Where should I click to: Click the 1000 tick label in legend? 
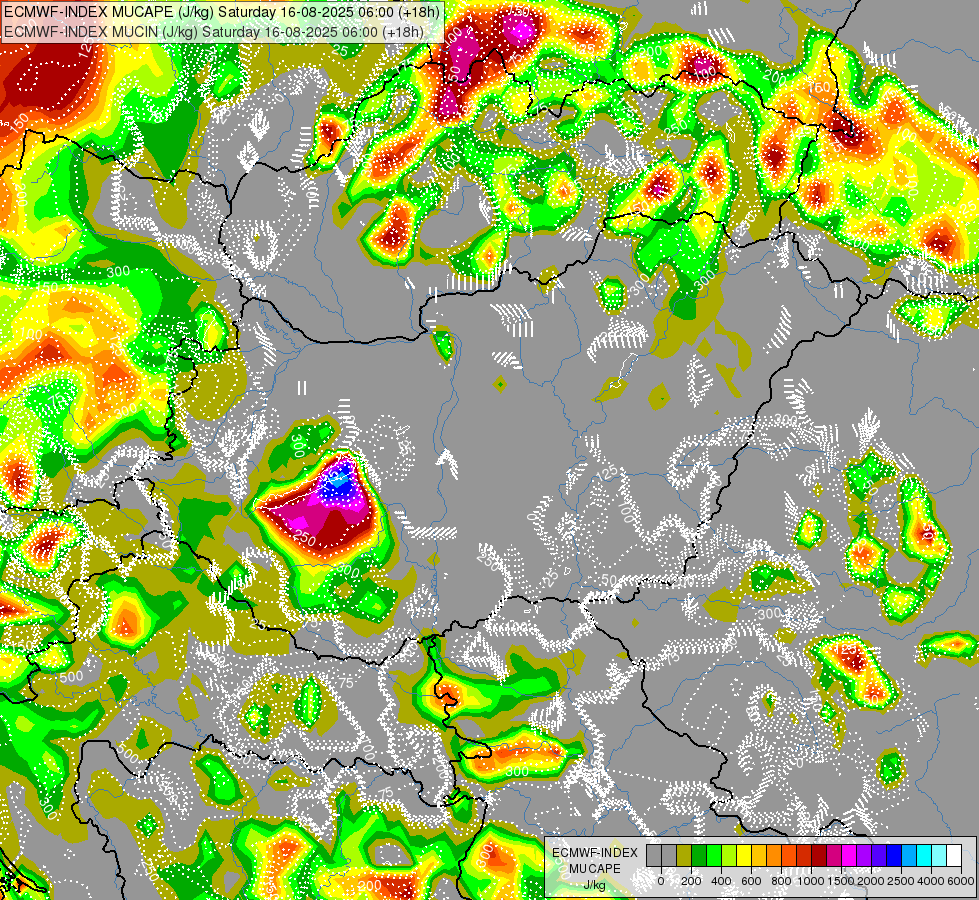tap(812, 881)
